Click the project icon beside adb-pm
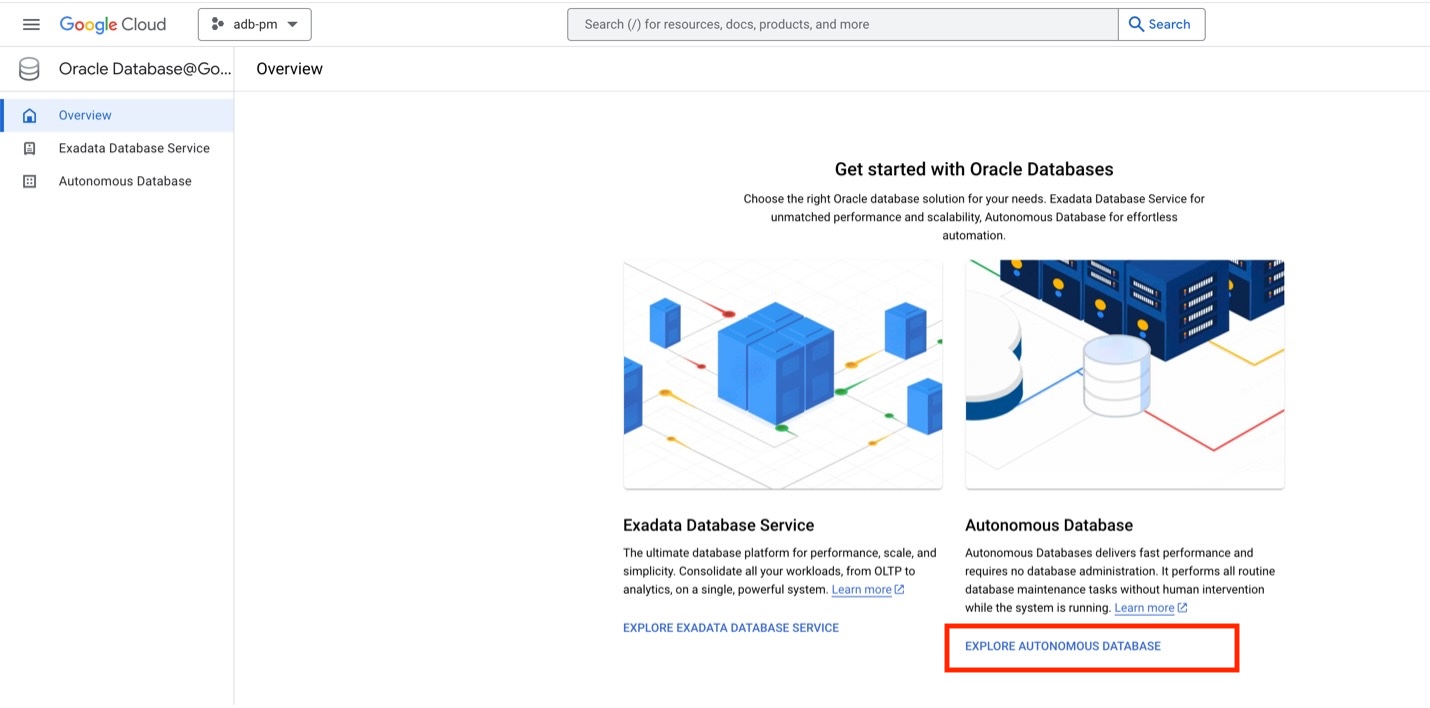Screen dimensions: 1430x708 [217, 24]
